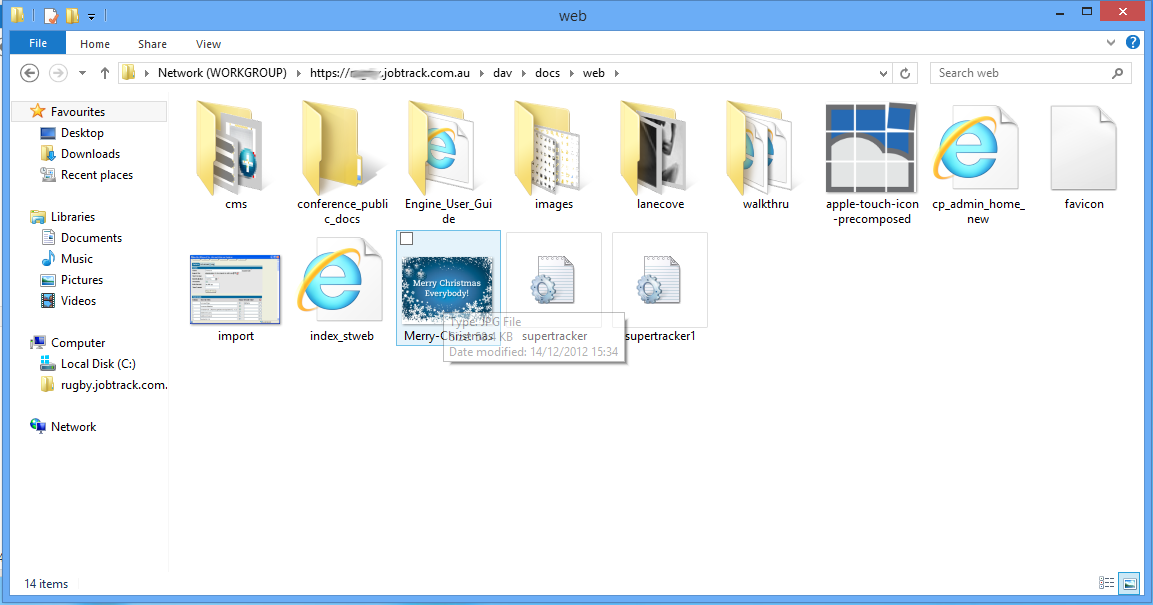The height and width of the screenshot is (605, 1153).
Task: Click the refresh icon beside the address bar
Action: [906, 72]
